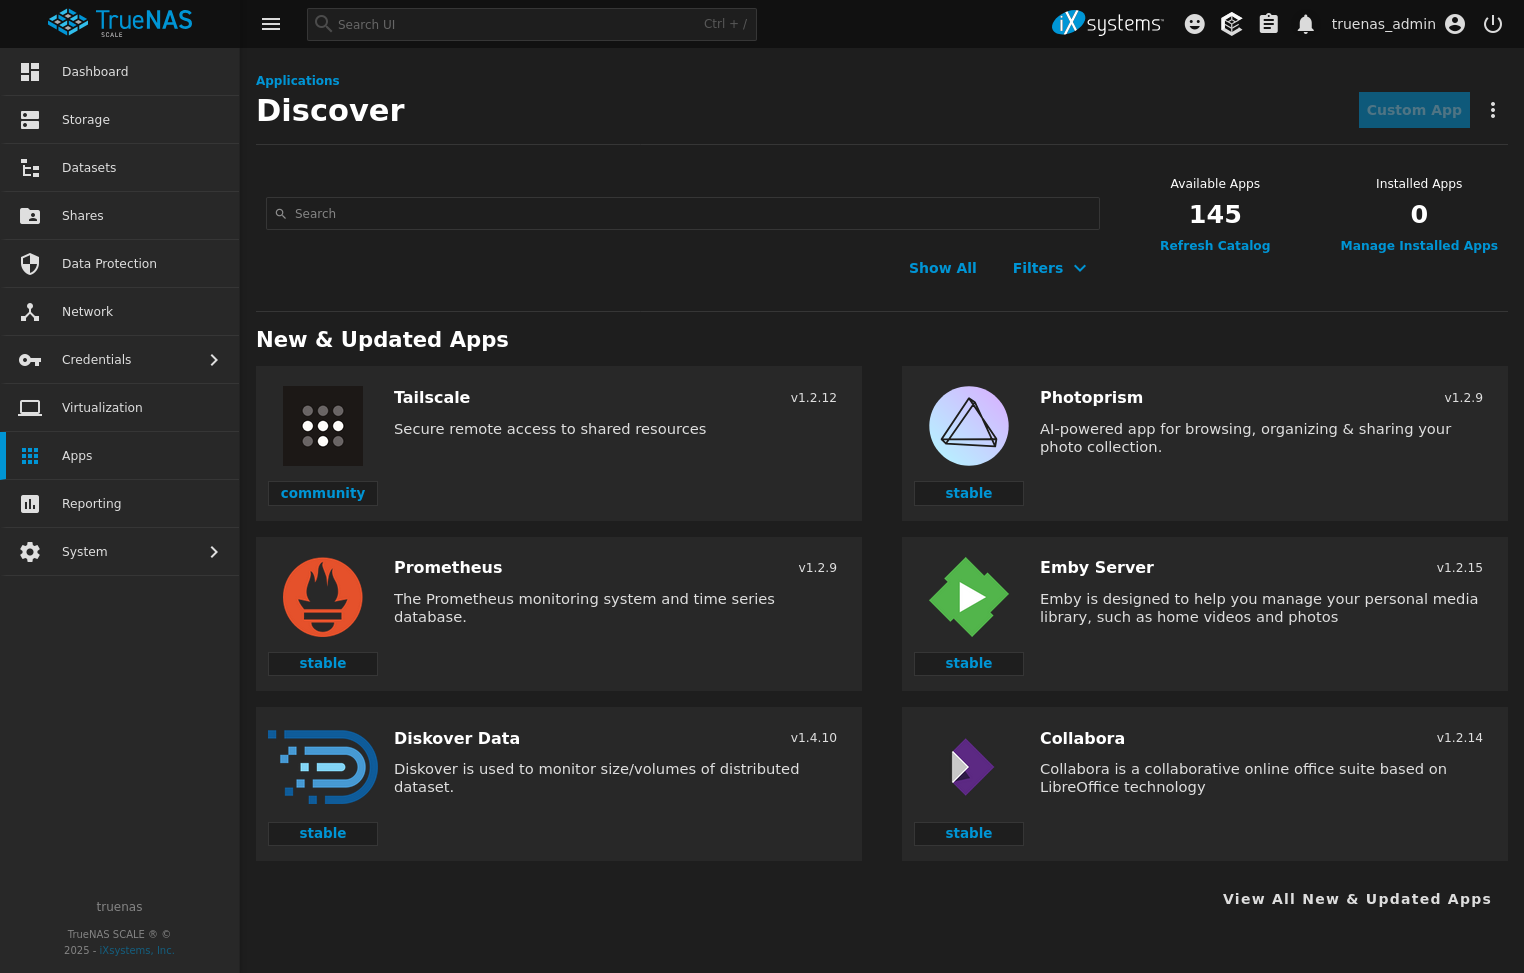Click the Custom App button
The image size is (1524, 973).
pyautogui.click(x=1414, y=110)
